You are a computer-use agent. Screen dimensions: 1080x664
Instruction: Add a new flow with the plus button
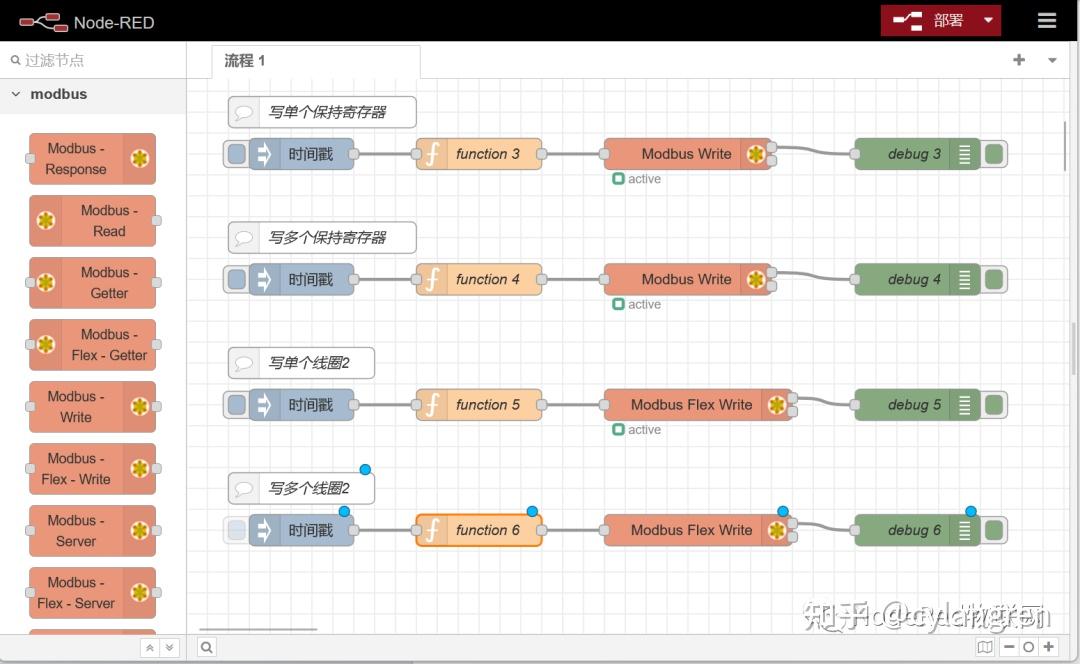[x=1018, y=60]
